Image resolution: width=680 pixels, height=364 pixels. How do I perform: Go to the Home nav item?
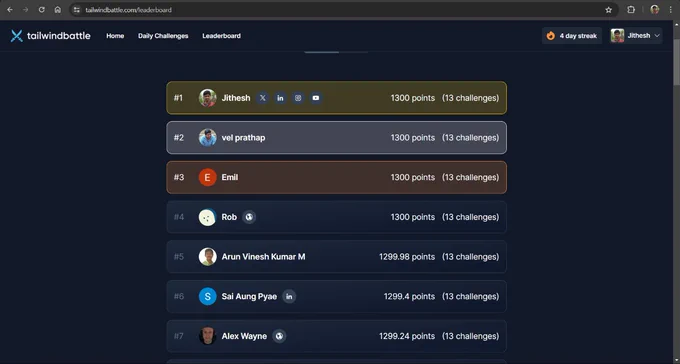(x=115, y=36)
